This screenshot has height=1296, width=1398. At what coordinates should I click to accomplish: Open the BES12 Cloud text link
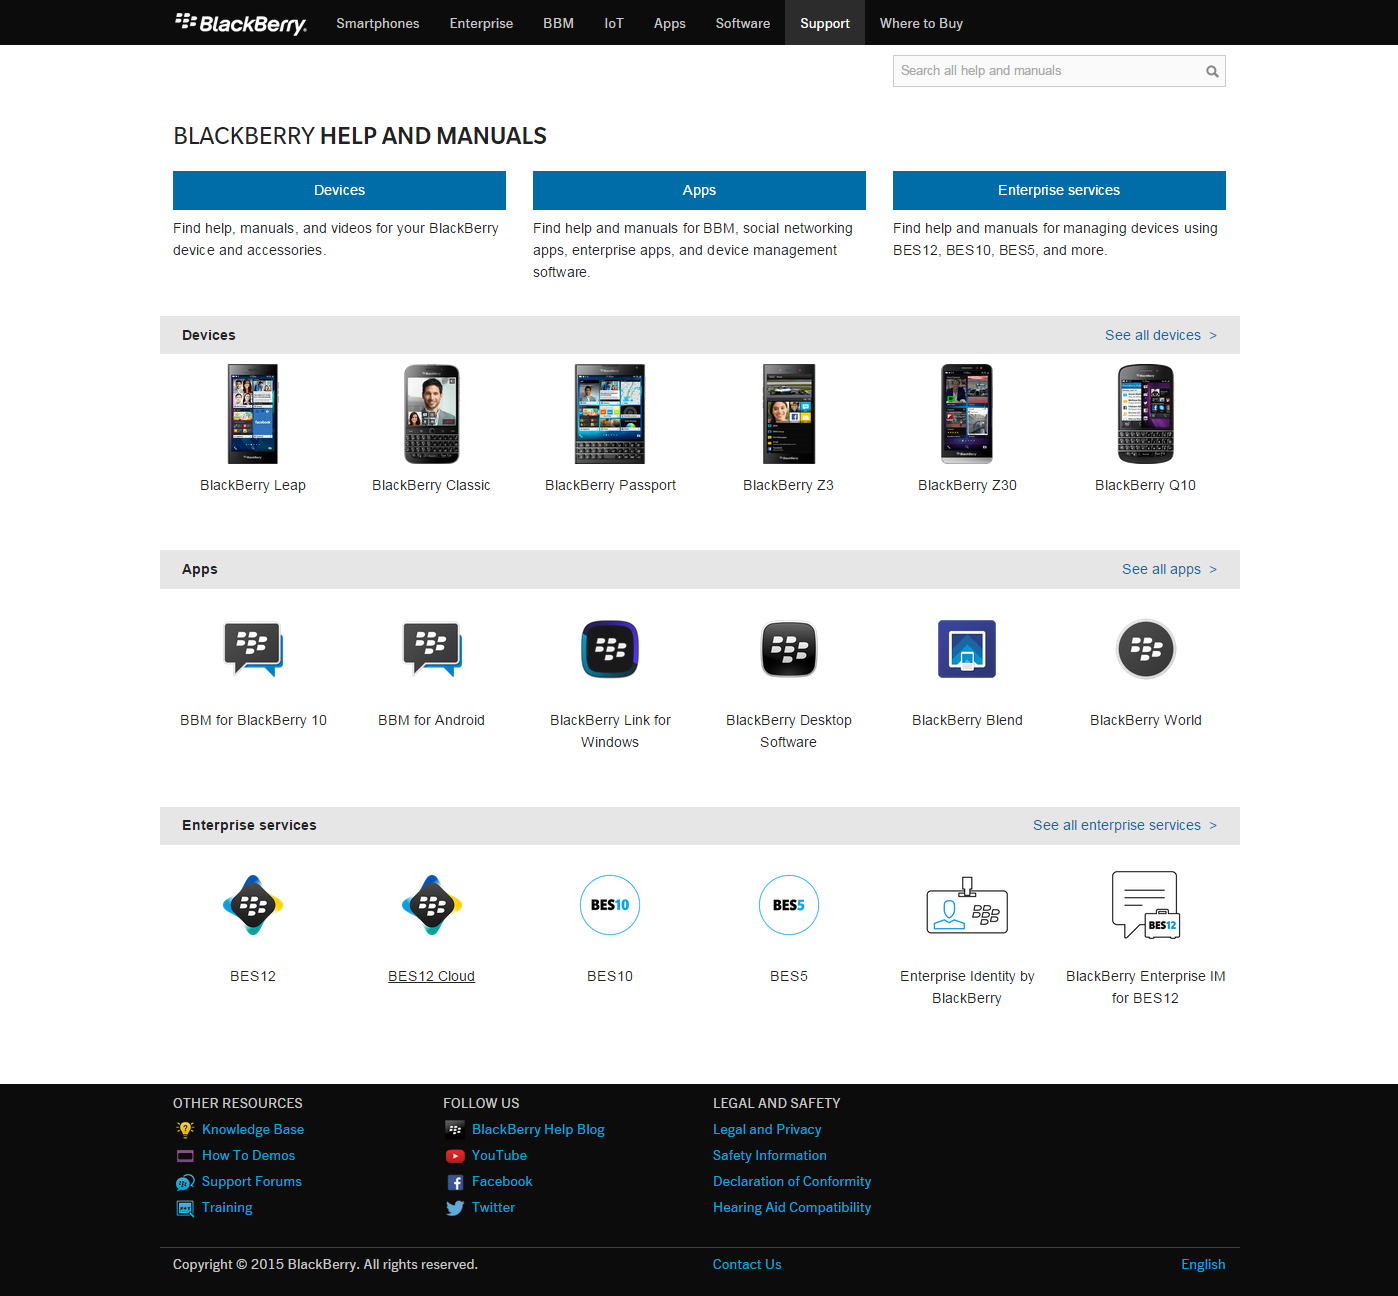(x=432, y=976)
